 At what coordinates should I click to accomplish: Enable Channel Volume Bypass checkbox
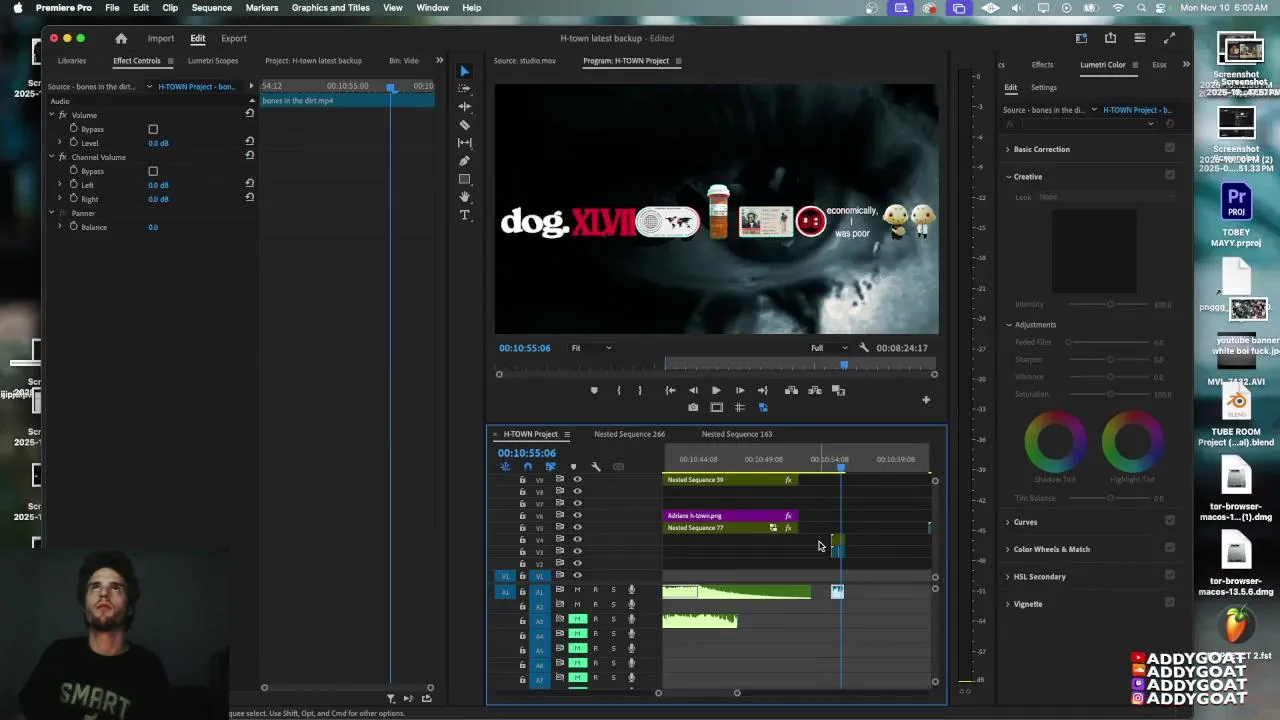click(153, 171)
